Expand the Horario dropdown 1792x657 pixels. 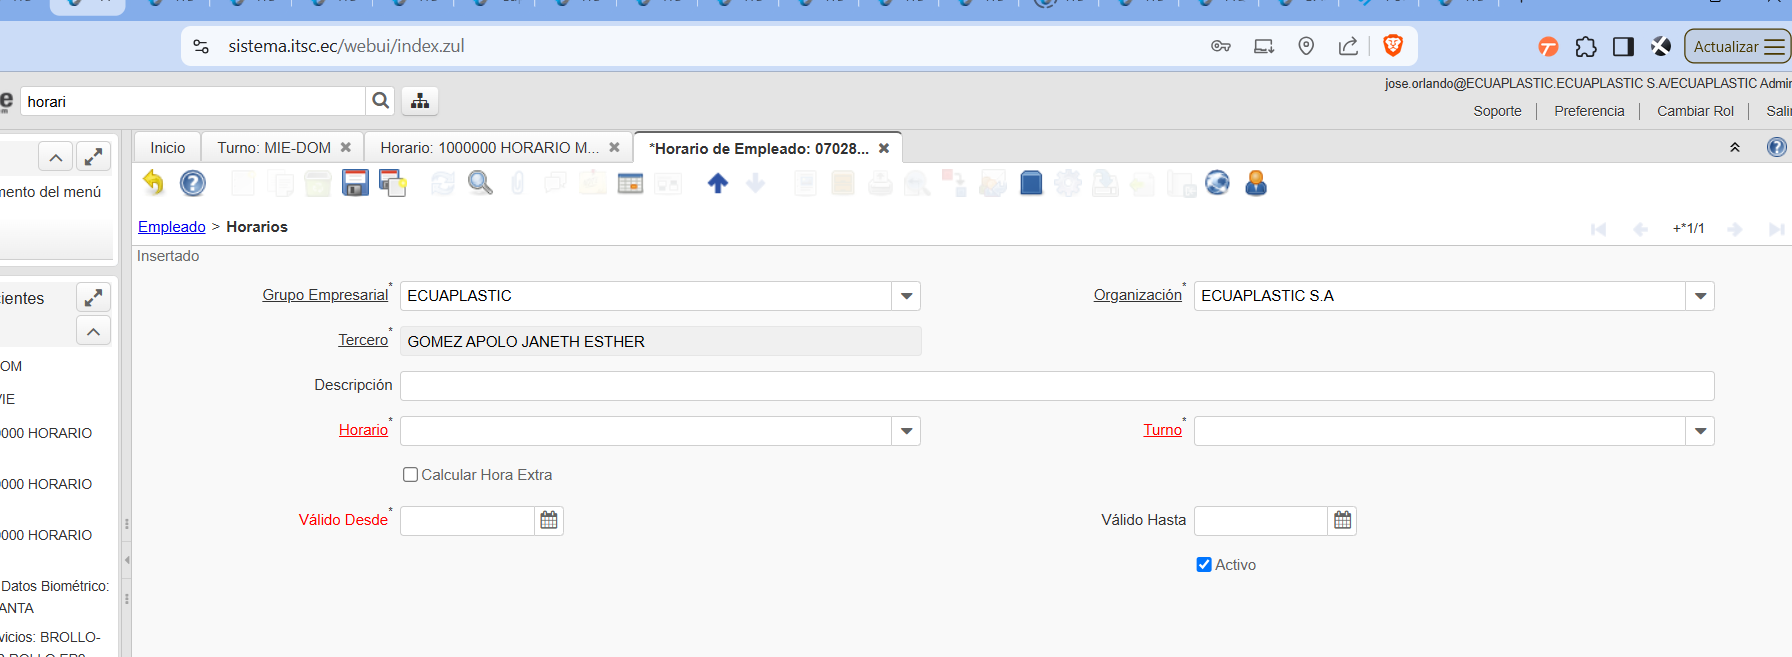(906, 431)
